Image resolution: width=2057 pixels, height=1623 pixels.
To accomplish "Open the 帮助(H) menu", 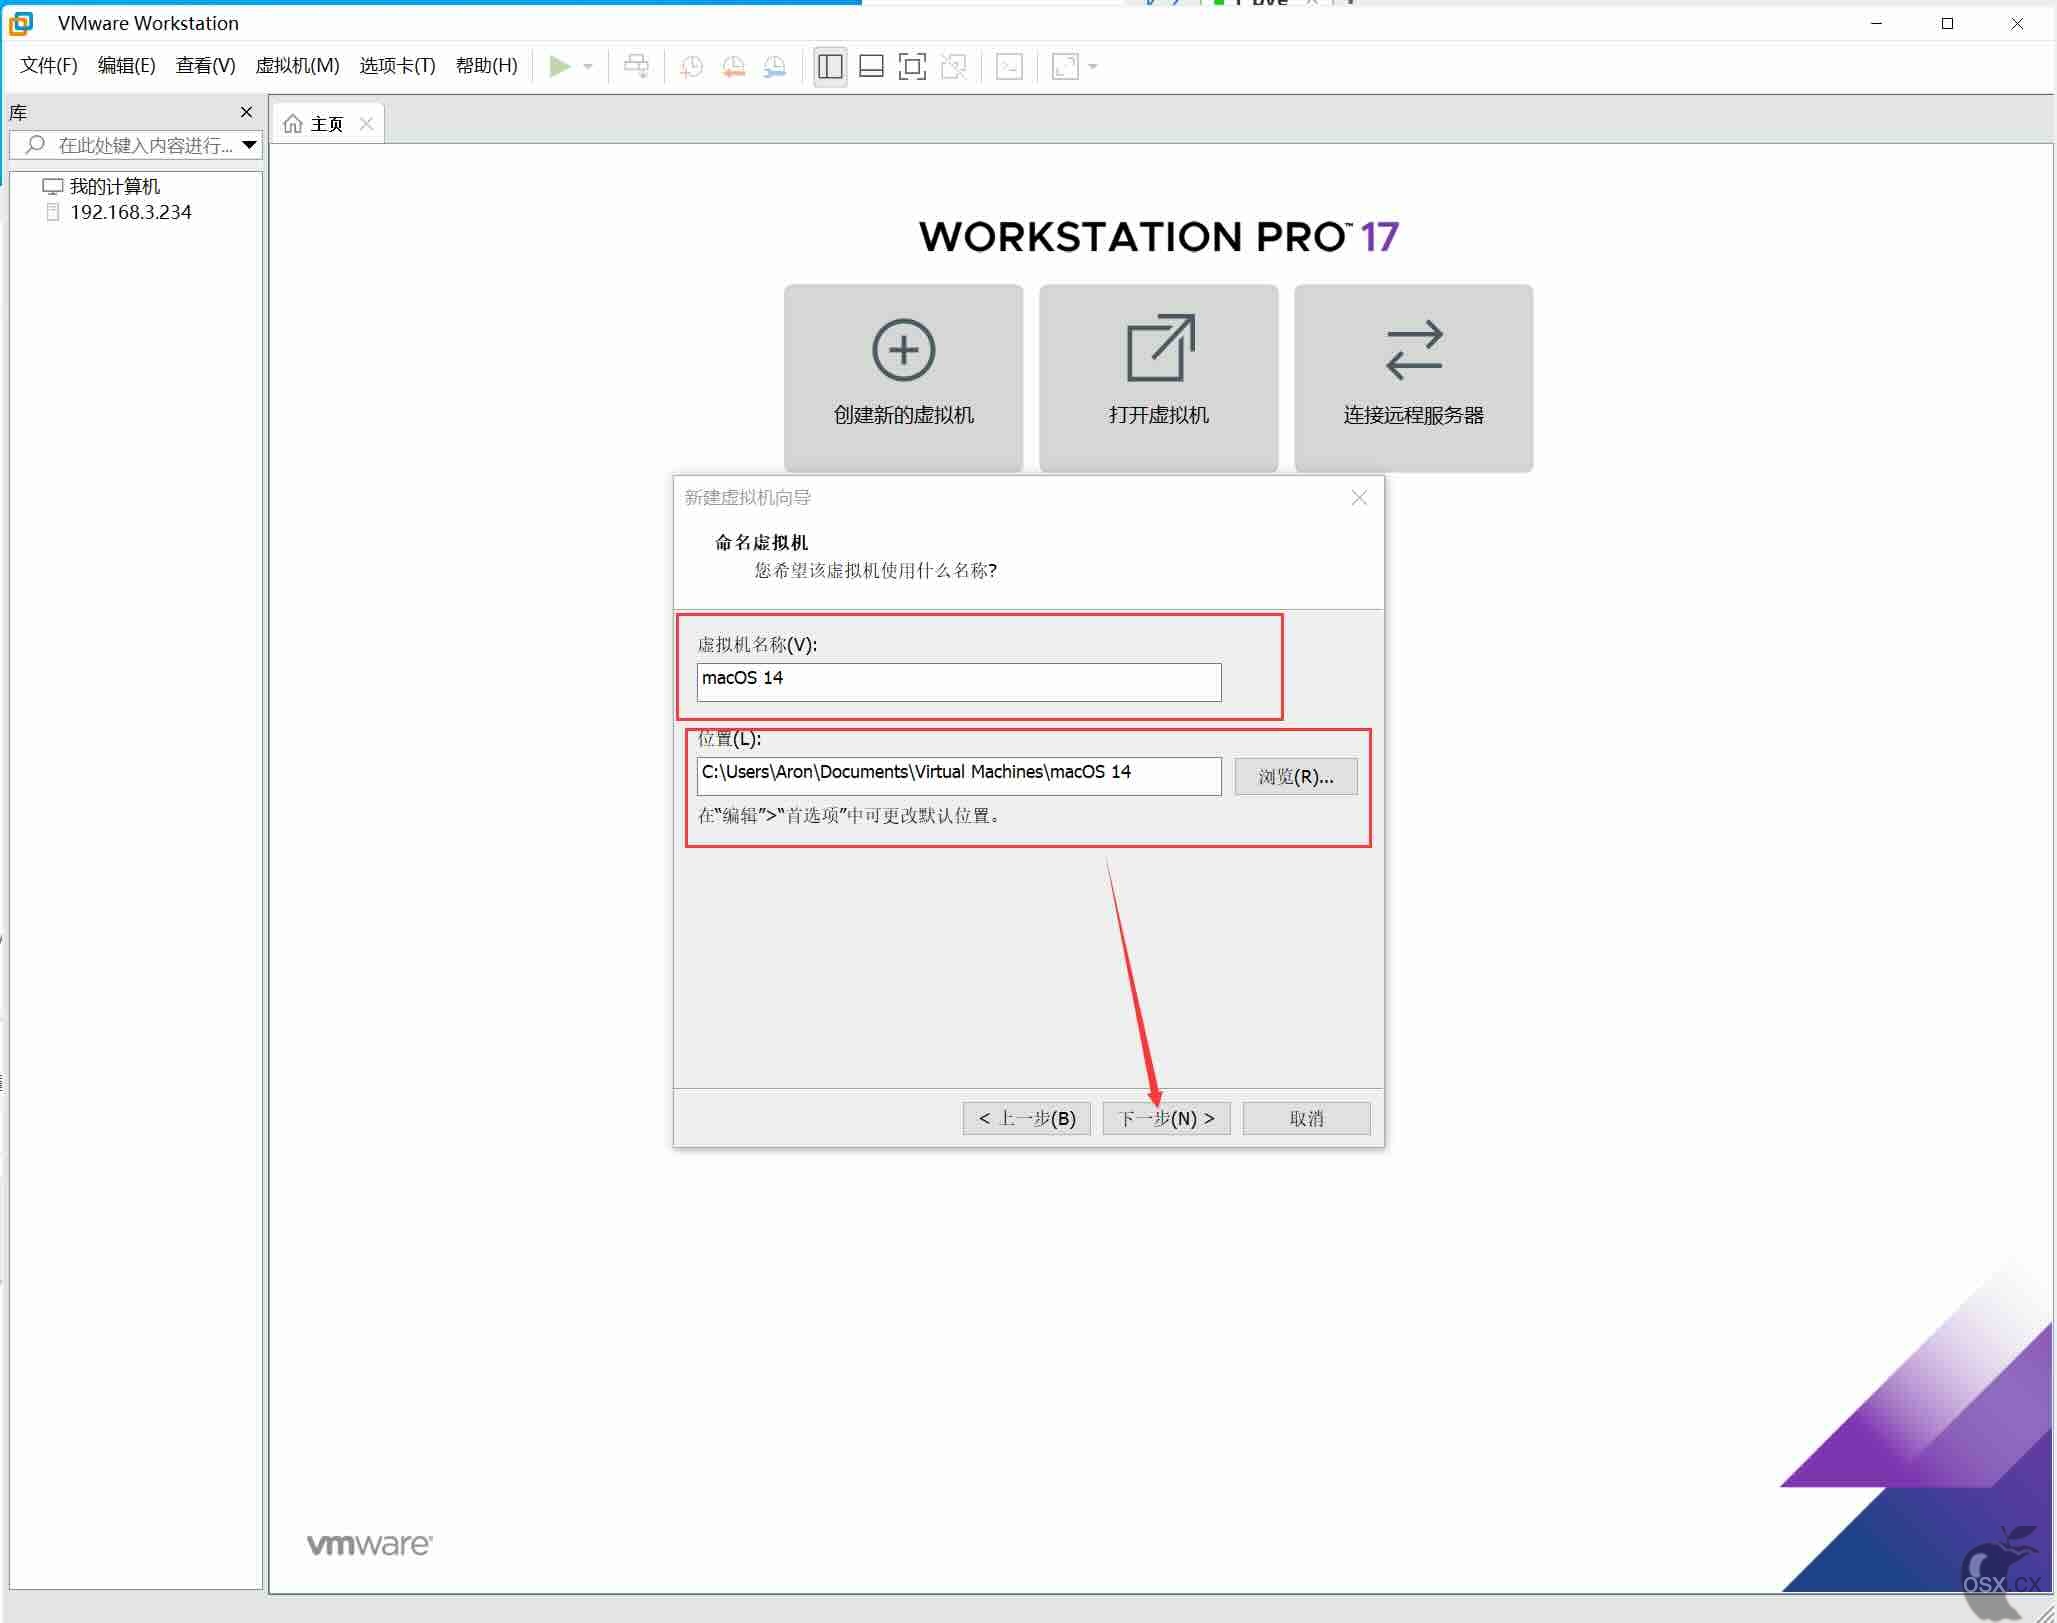I will [x=487, y=66].
